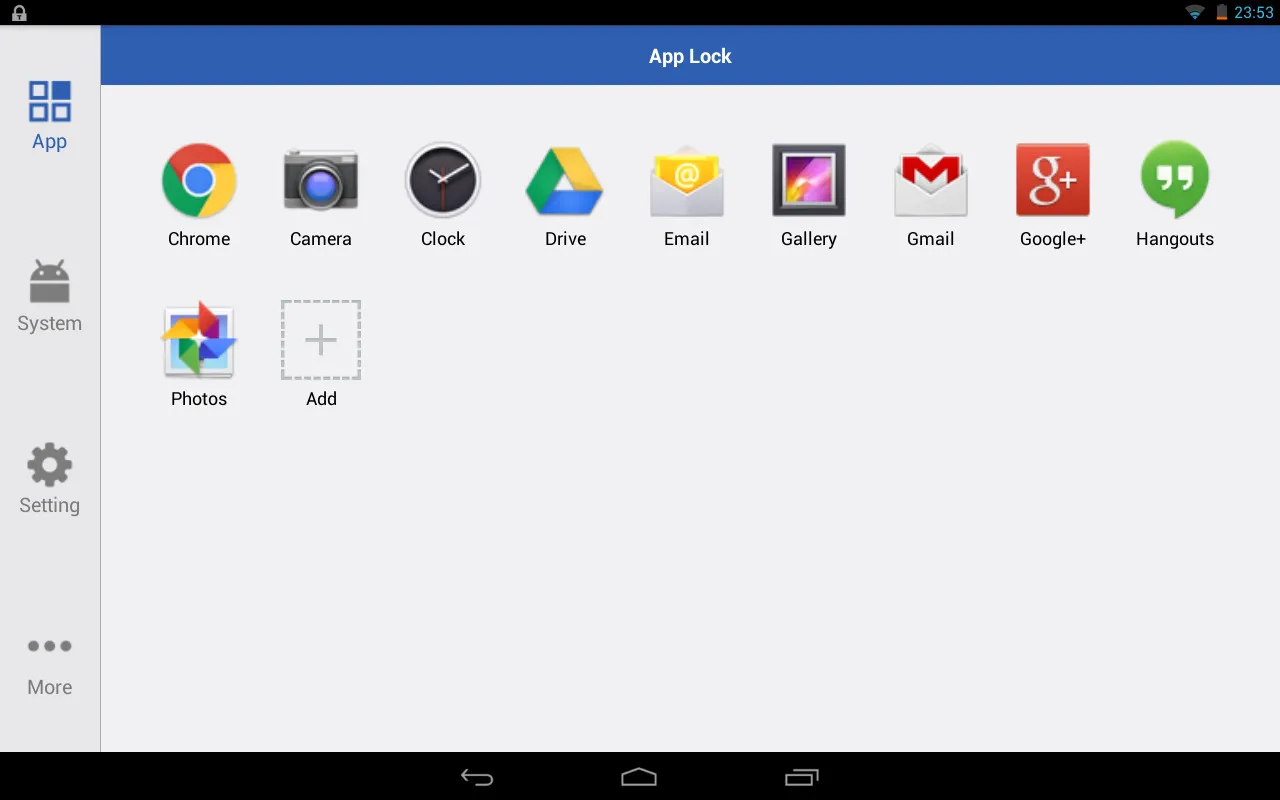Viewport: 1280px width, 800px height.
Task: Switch to the App tab in sidebar
Action: pos(49,113)
